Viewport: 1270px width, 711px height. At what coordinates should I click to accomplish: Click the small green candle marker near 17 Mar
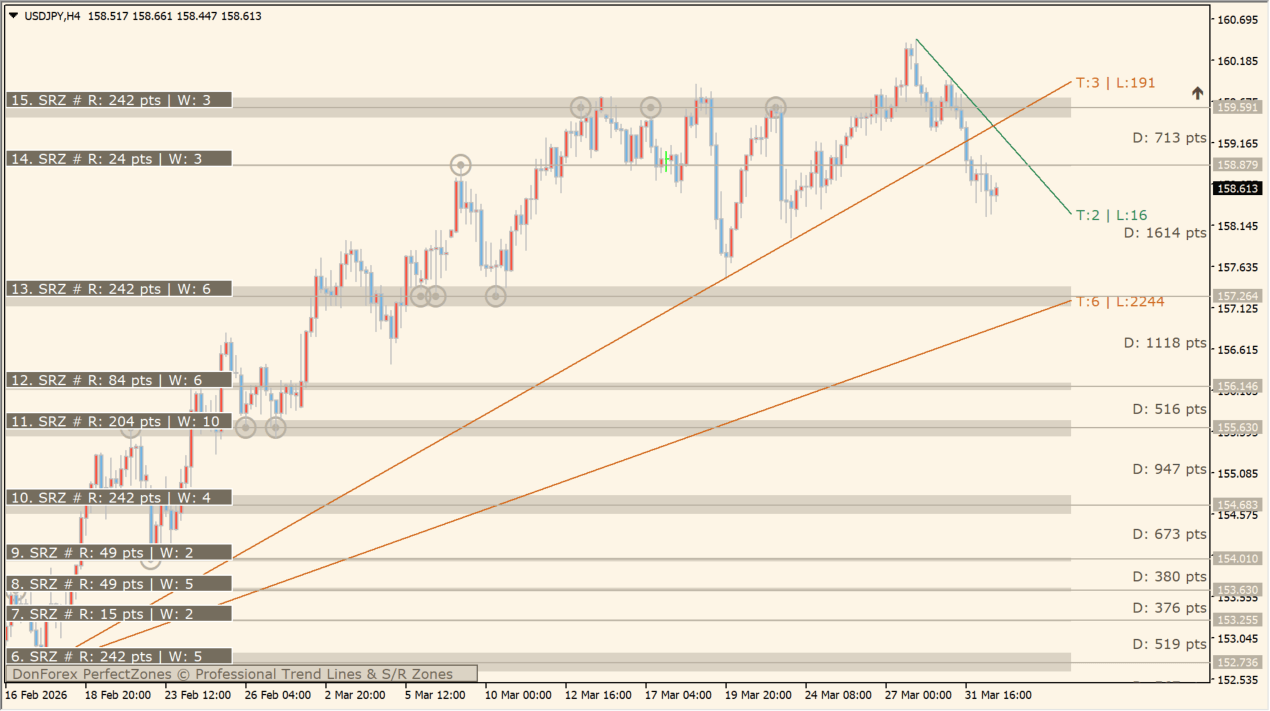(x=666, y=160)
